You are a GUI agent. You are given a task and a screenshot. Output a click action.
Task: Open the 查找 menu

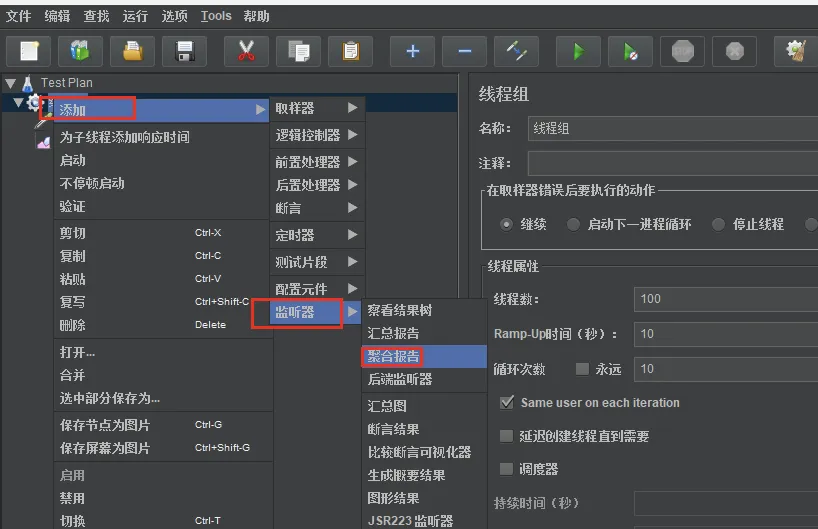click(97, 16)
